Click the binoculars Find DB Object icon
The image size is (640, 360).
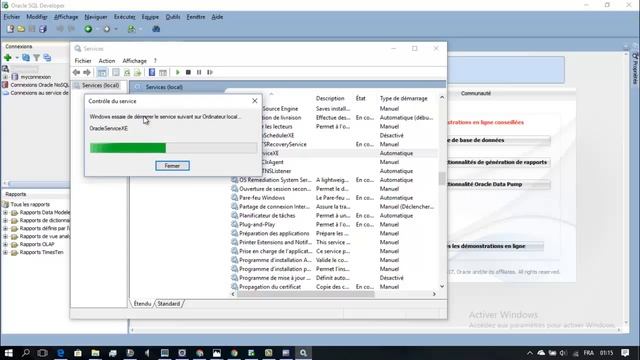click(156, 29)
